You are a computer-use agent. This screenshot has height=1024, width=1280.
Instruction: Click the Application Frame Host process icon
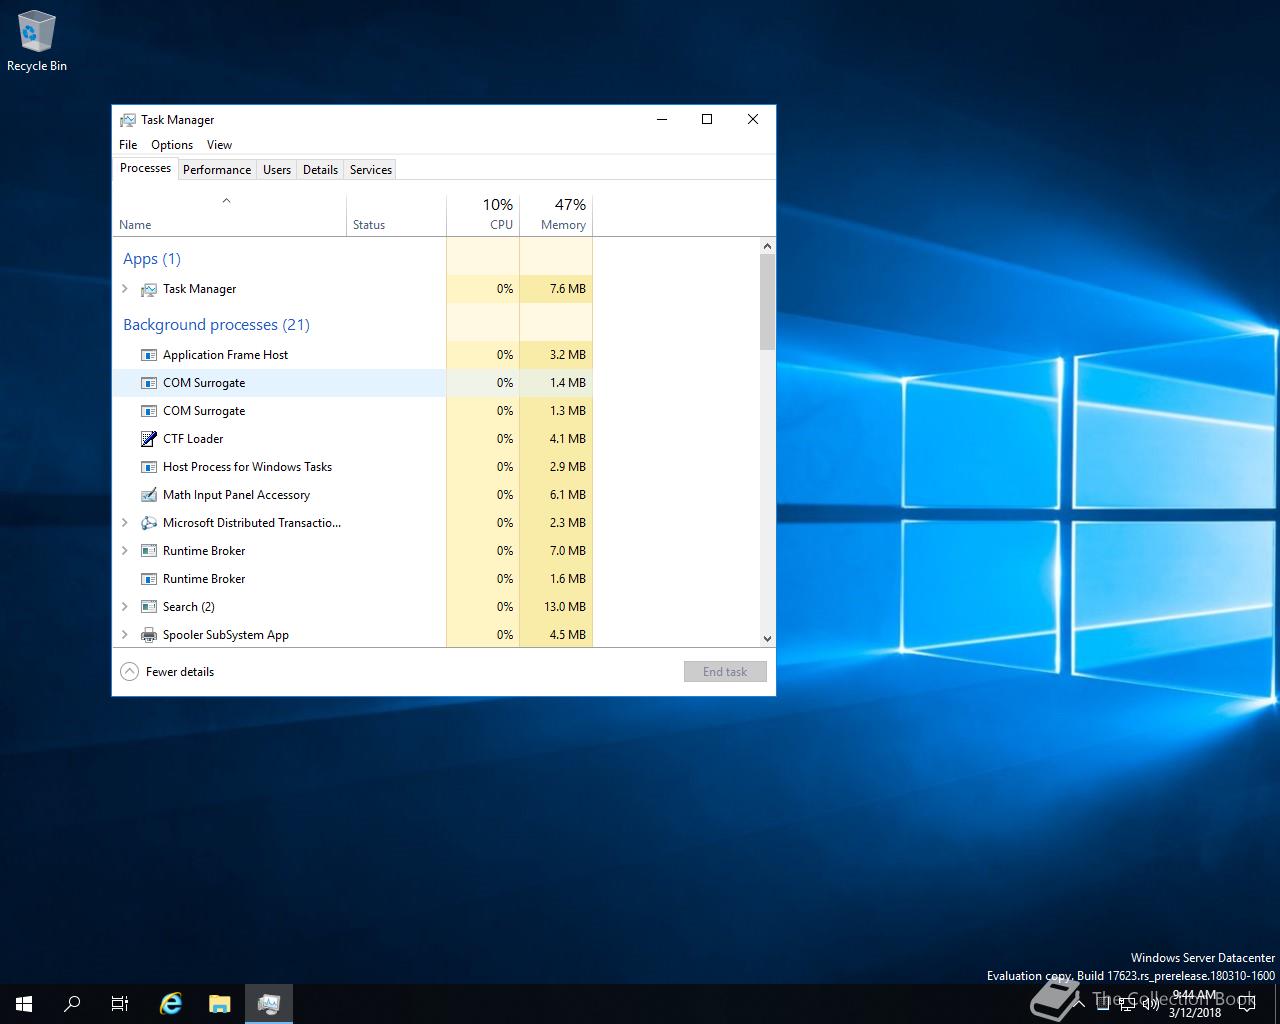coord(149,355)
